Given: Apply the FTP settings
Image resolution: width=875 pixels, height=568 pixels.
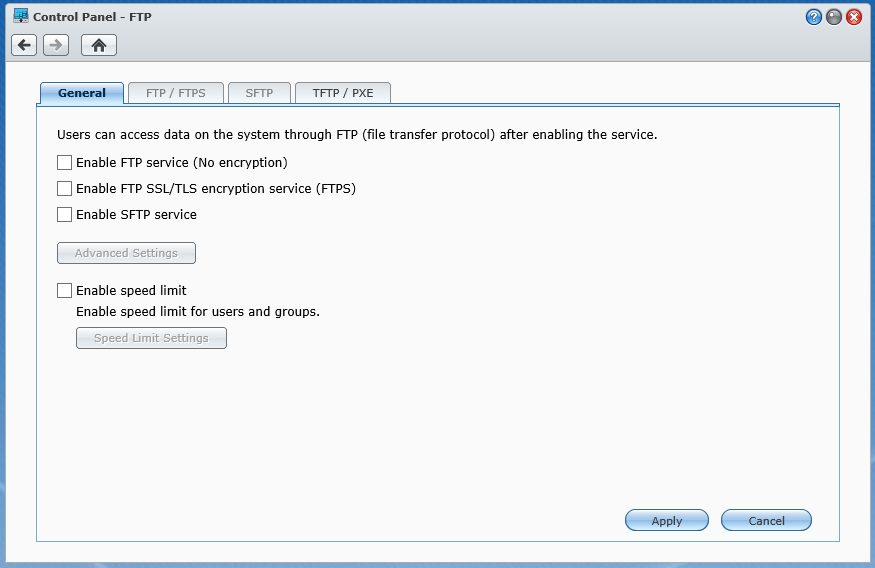Looking at the screenshot, I should point(667,520).
